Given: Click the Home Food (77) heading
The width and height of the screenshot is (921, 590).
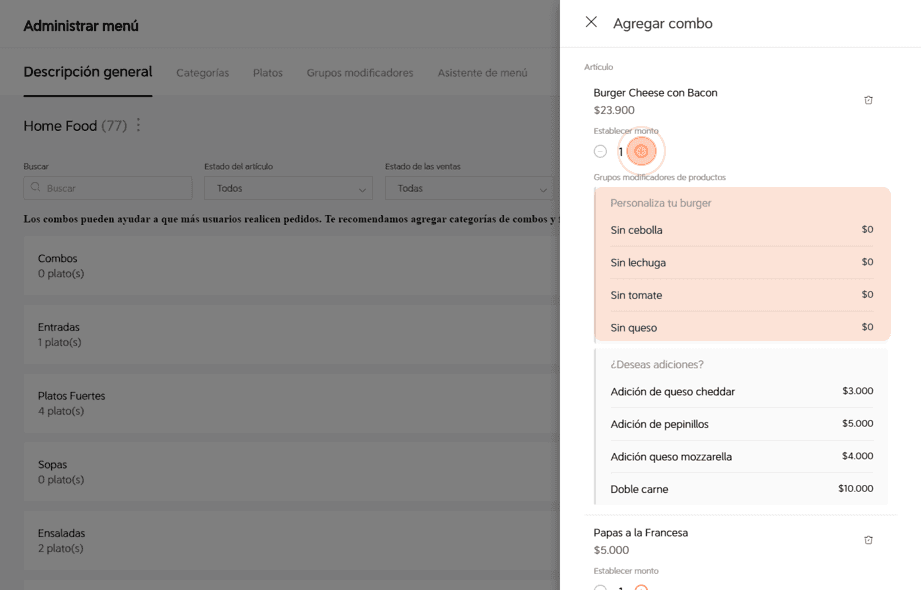Looking at the screenshot, I should 75,126.
